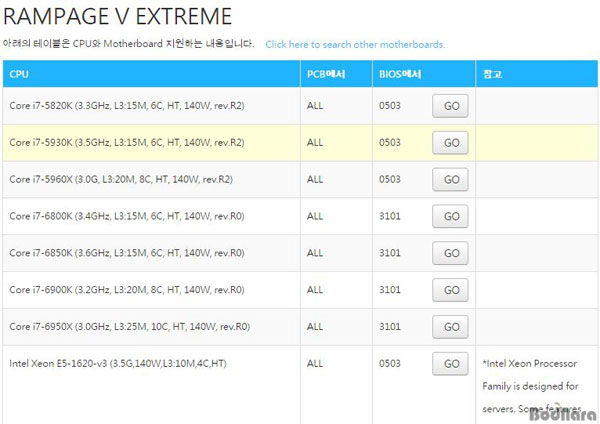
Task: Select Intel Xeon E5-1620-v3 description text
Action: point(118,363)
